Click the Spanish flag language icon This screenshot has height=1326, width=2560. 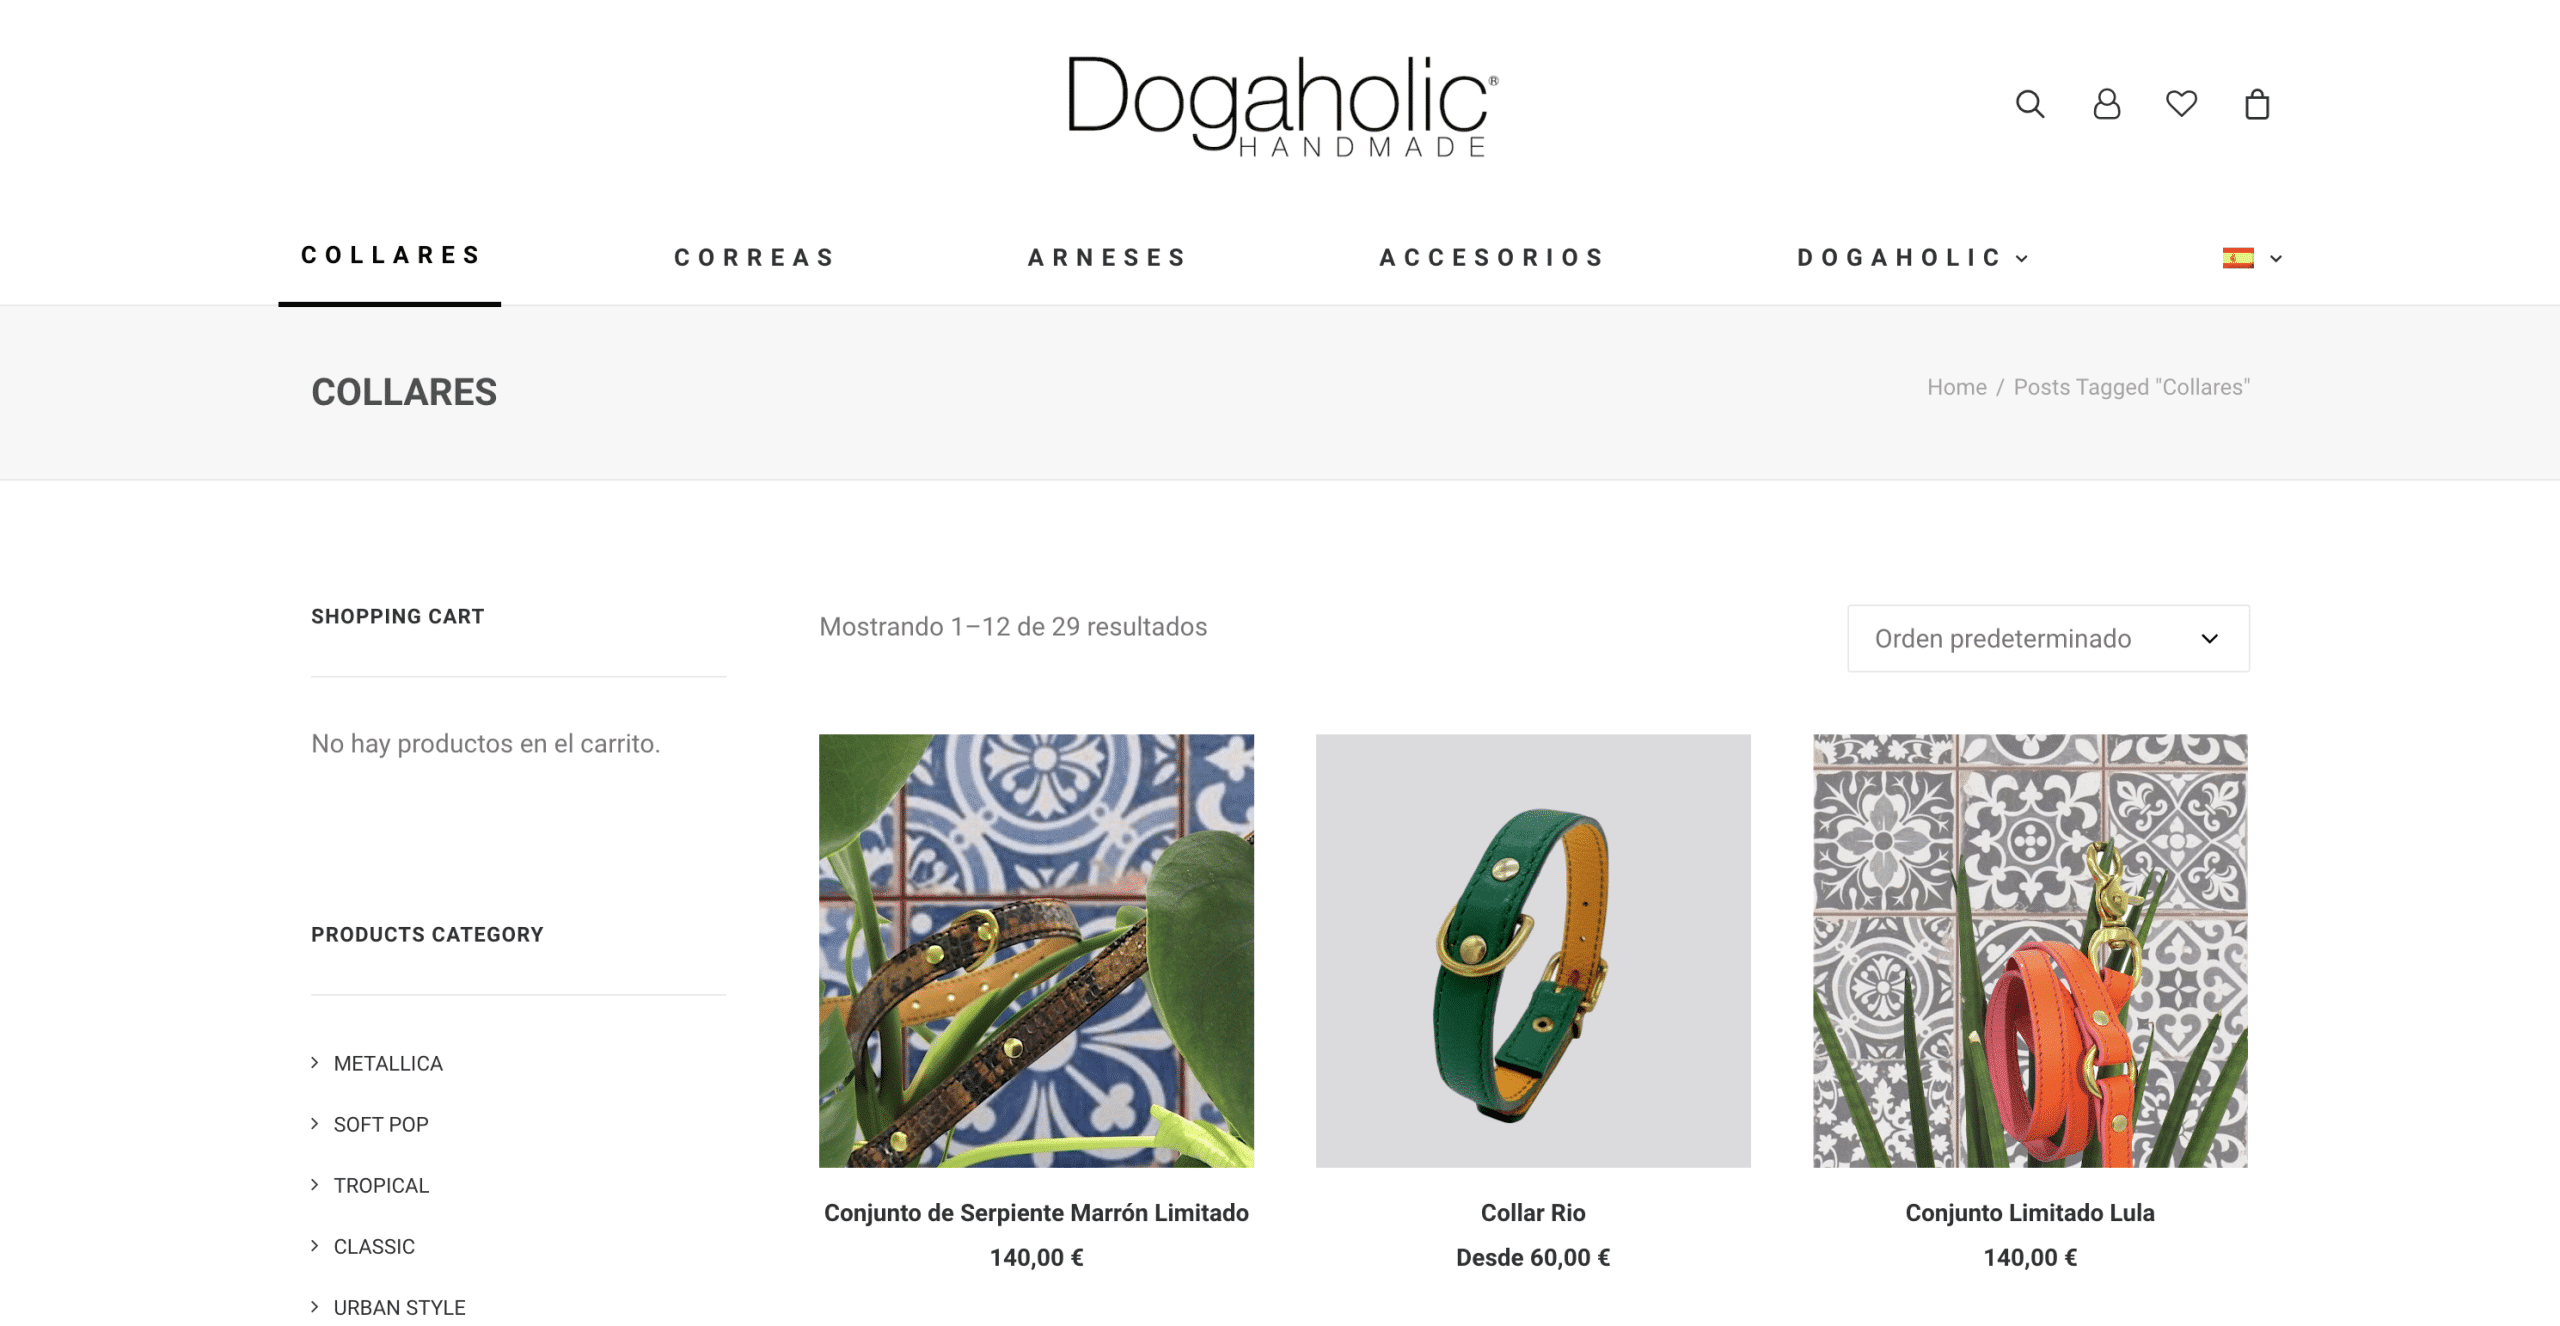tap(2238, 258)
